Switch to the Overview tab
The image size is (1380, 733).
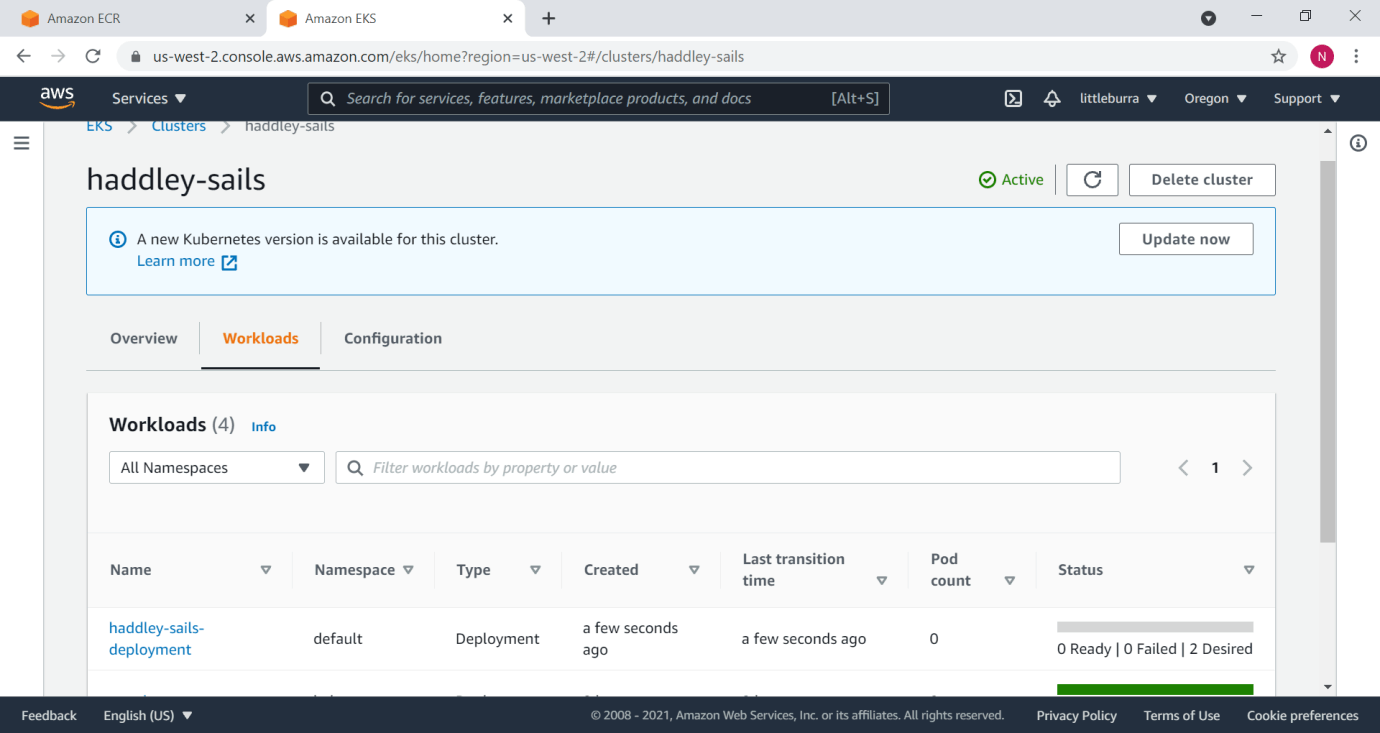coord(144,338)
